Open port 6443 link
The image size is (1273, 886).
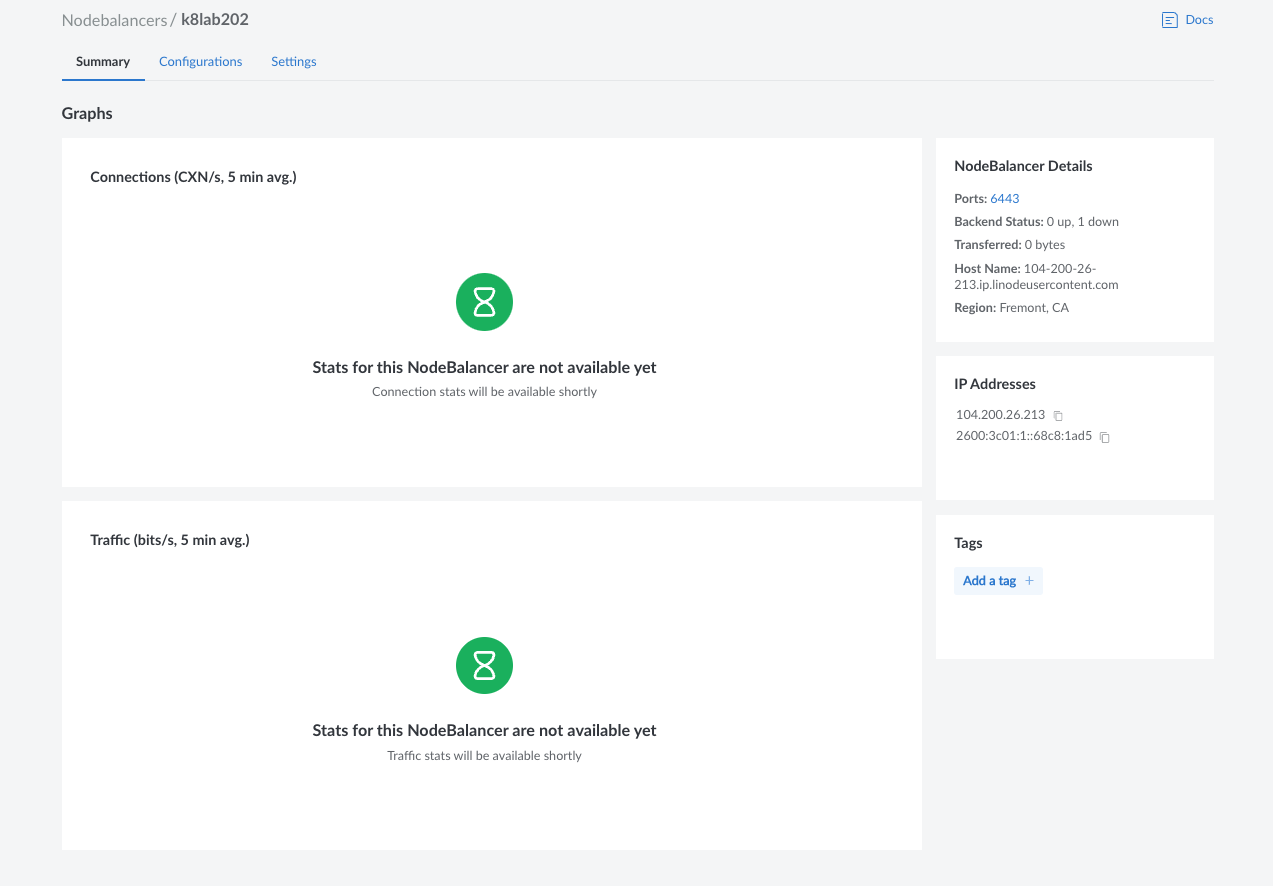(1004, 199)
